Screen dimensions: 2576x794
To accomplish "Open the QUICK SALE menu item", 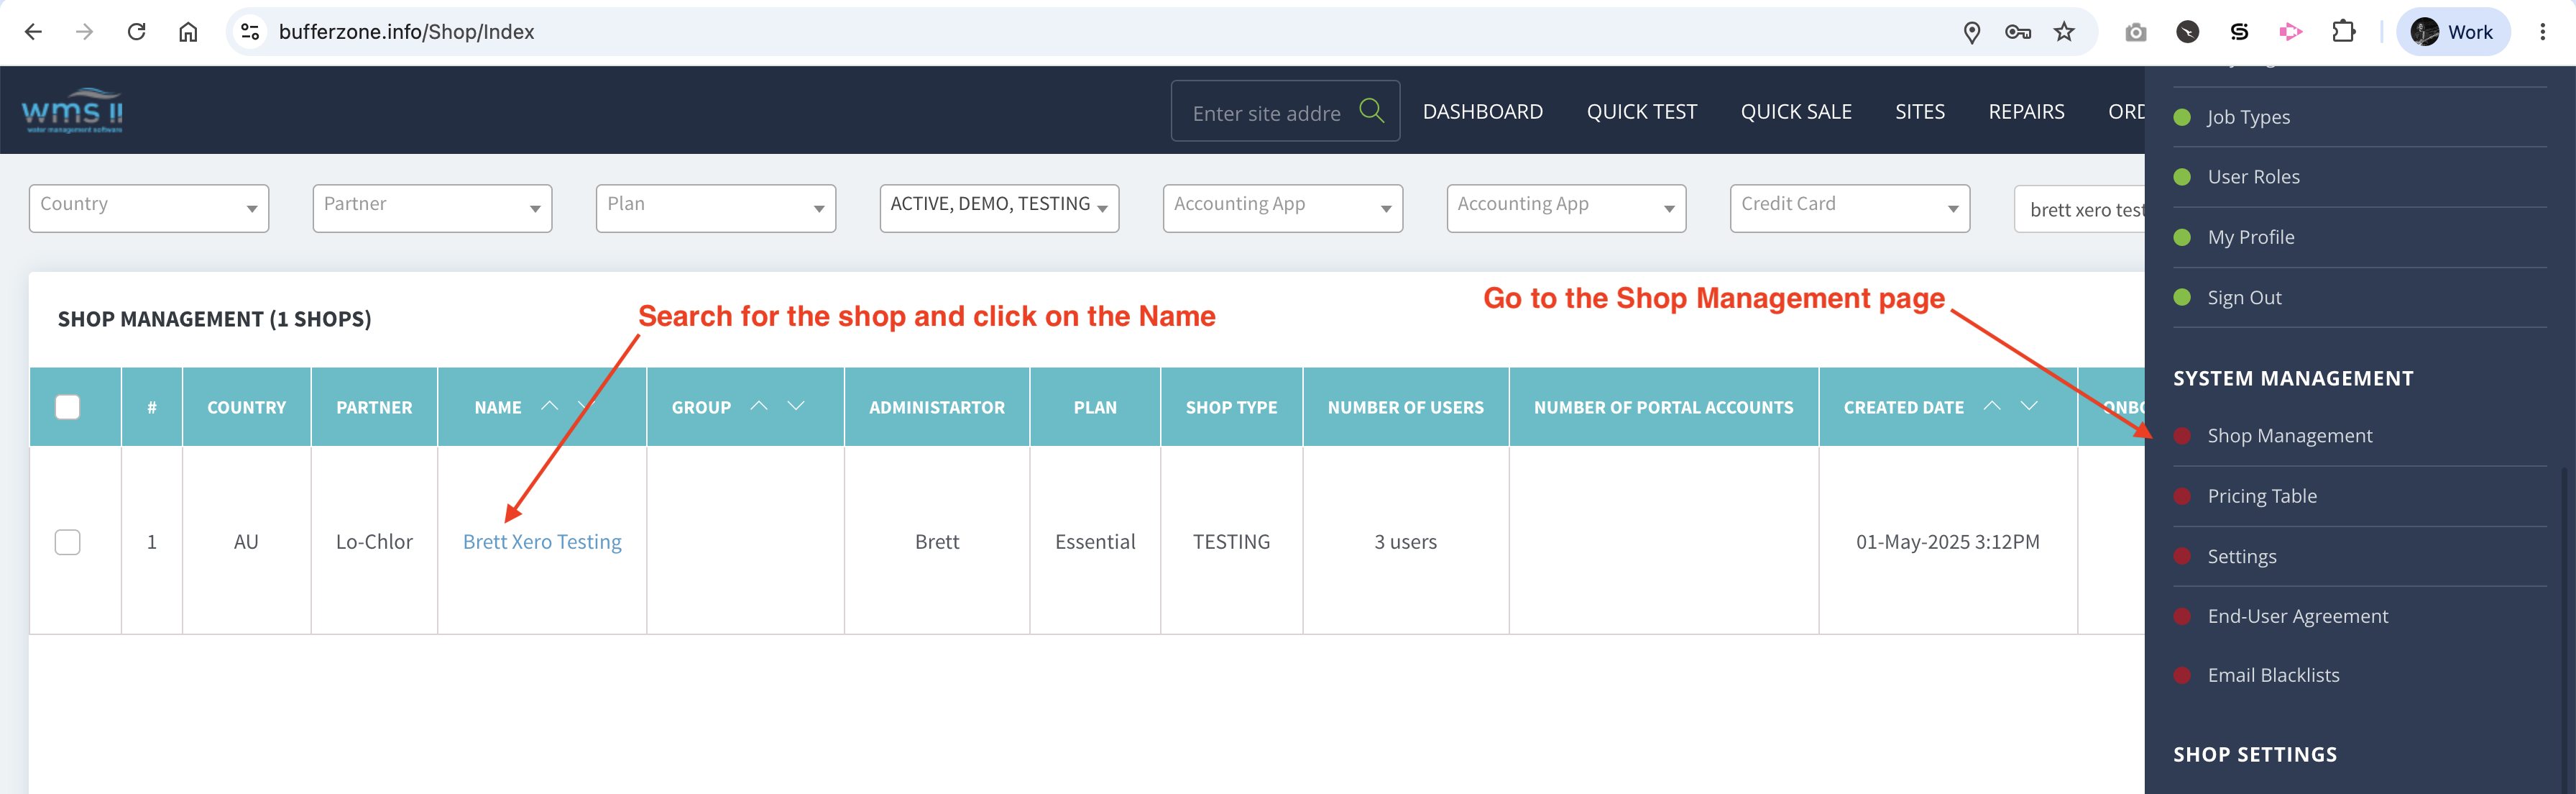I will pyautogui.click(x=1796, y=111).
